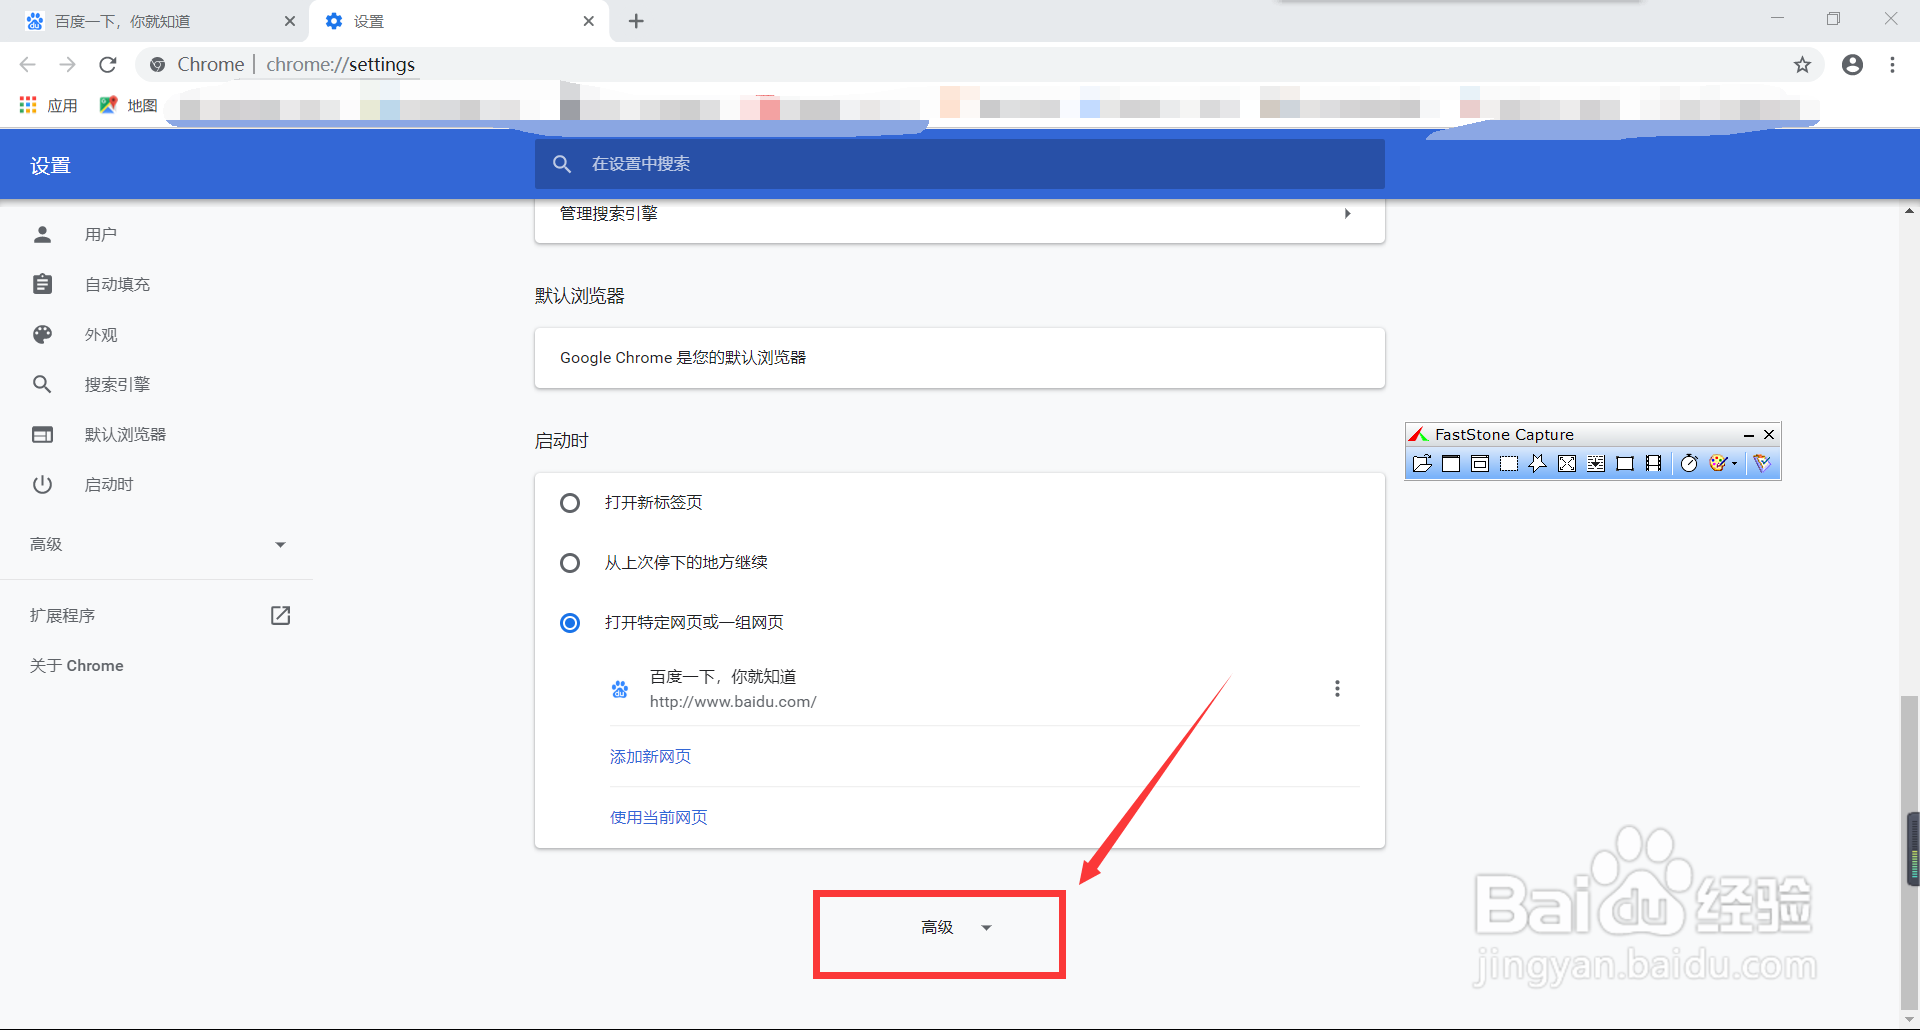Click 添加新网页 link
1920x1030 pixels.
tap(650, 757)
